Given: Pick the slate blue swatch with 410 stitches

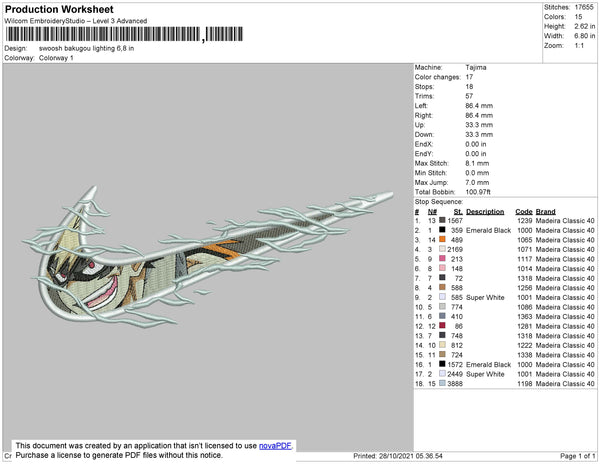Looking at the screenshot, I should click(x=442, y=316).
